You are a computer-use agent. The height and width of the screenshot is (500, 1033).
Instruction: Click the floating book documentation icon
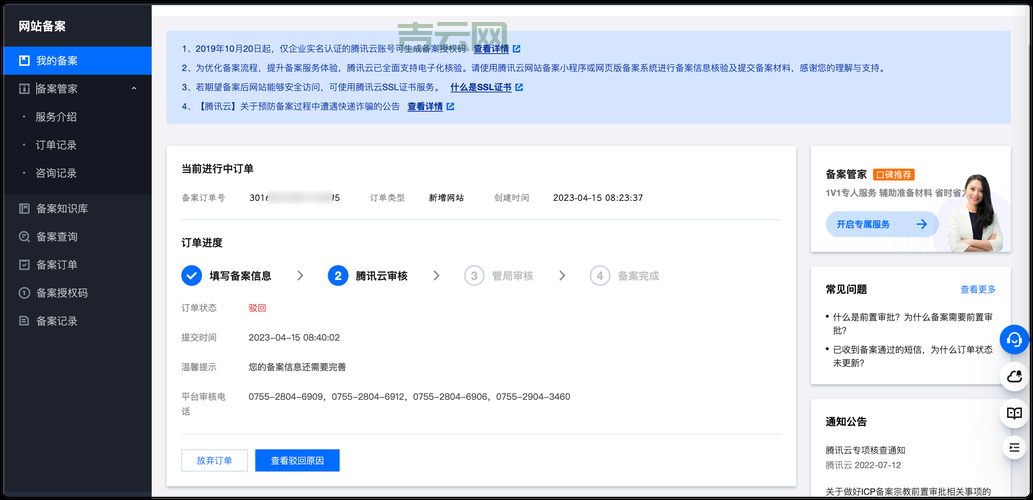(x=1015, y=413)
